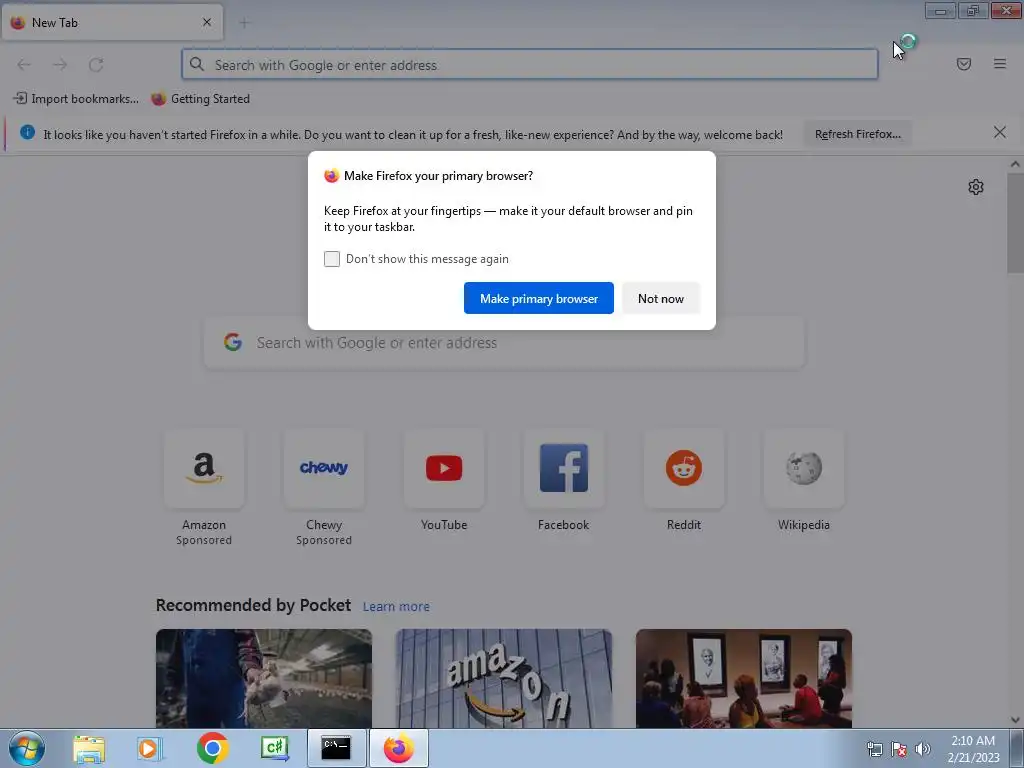The height and width of the screenshot is (768, 1024).
Task: Open the C# application taskbar icon
Action: pos(274,748)
